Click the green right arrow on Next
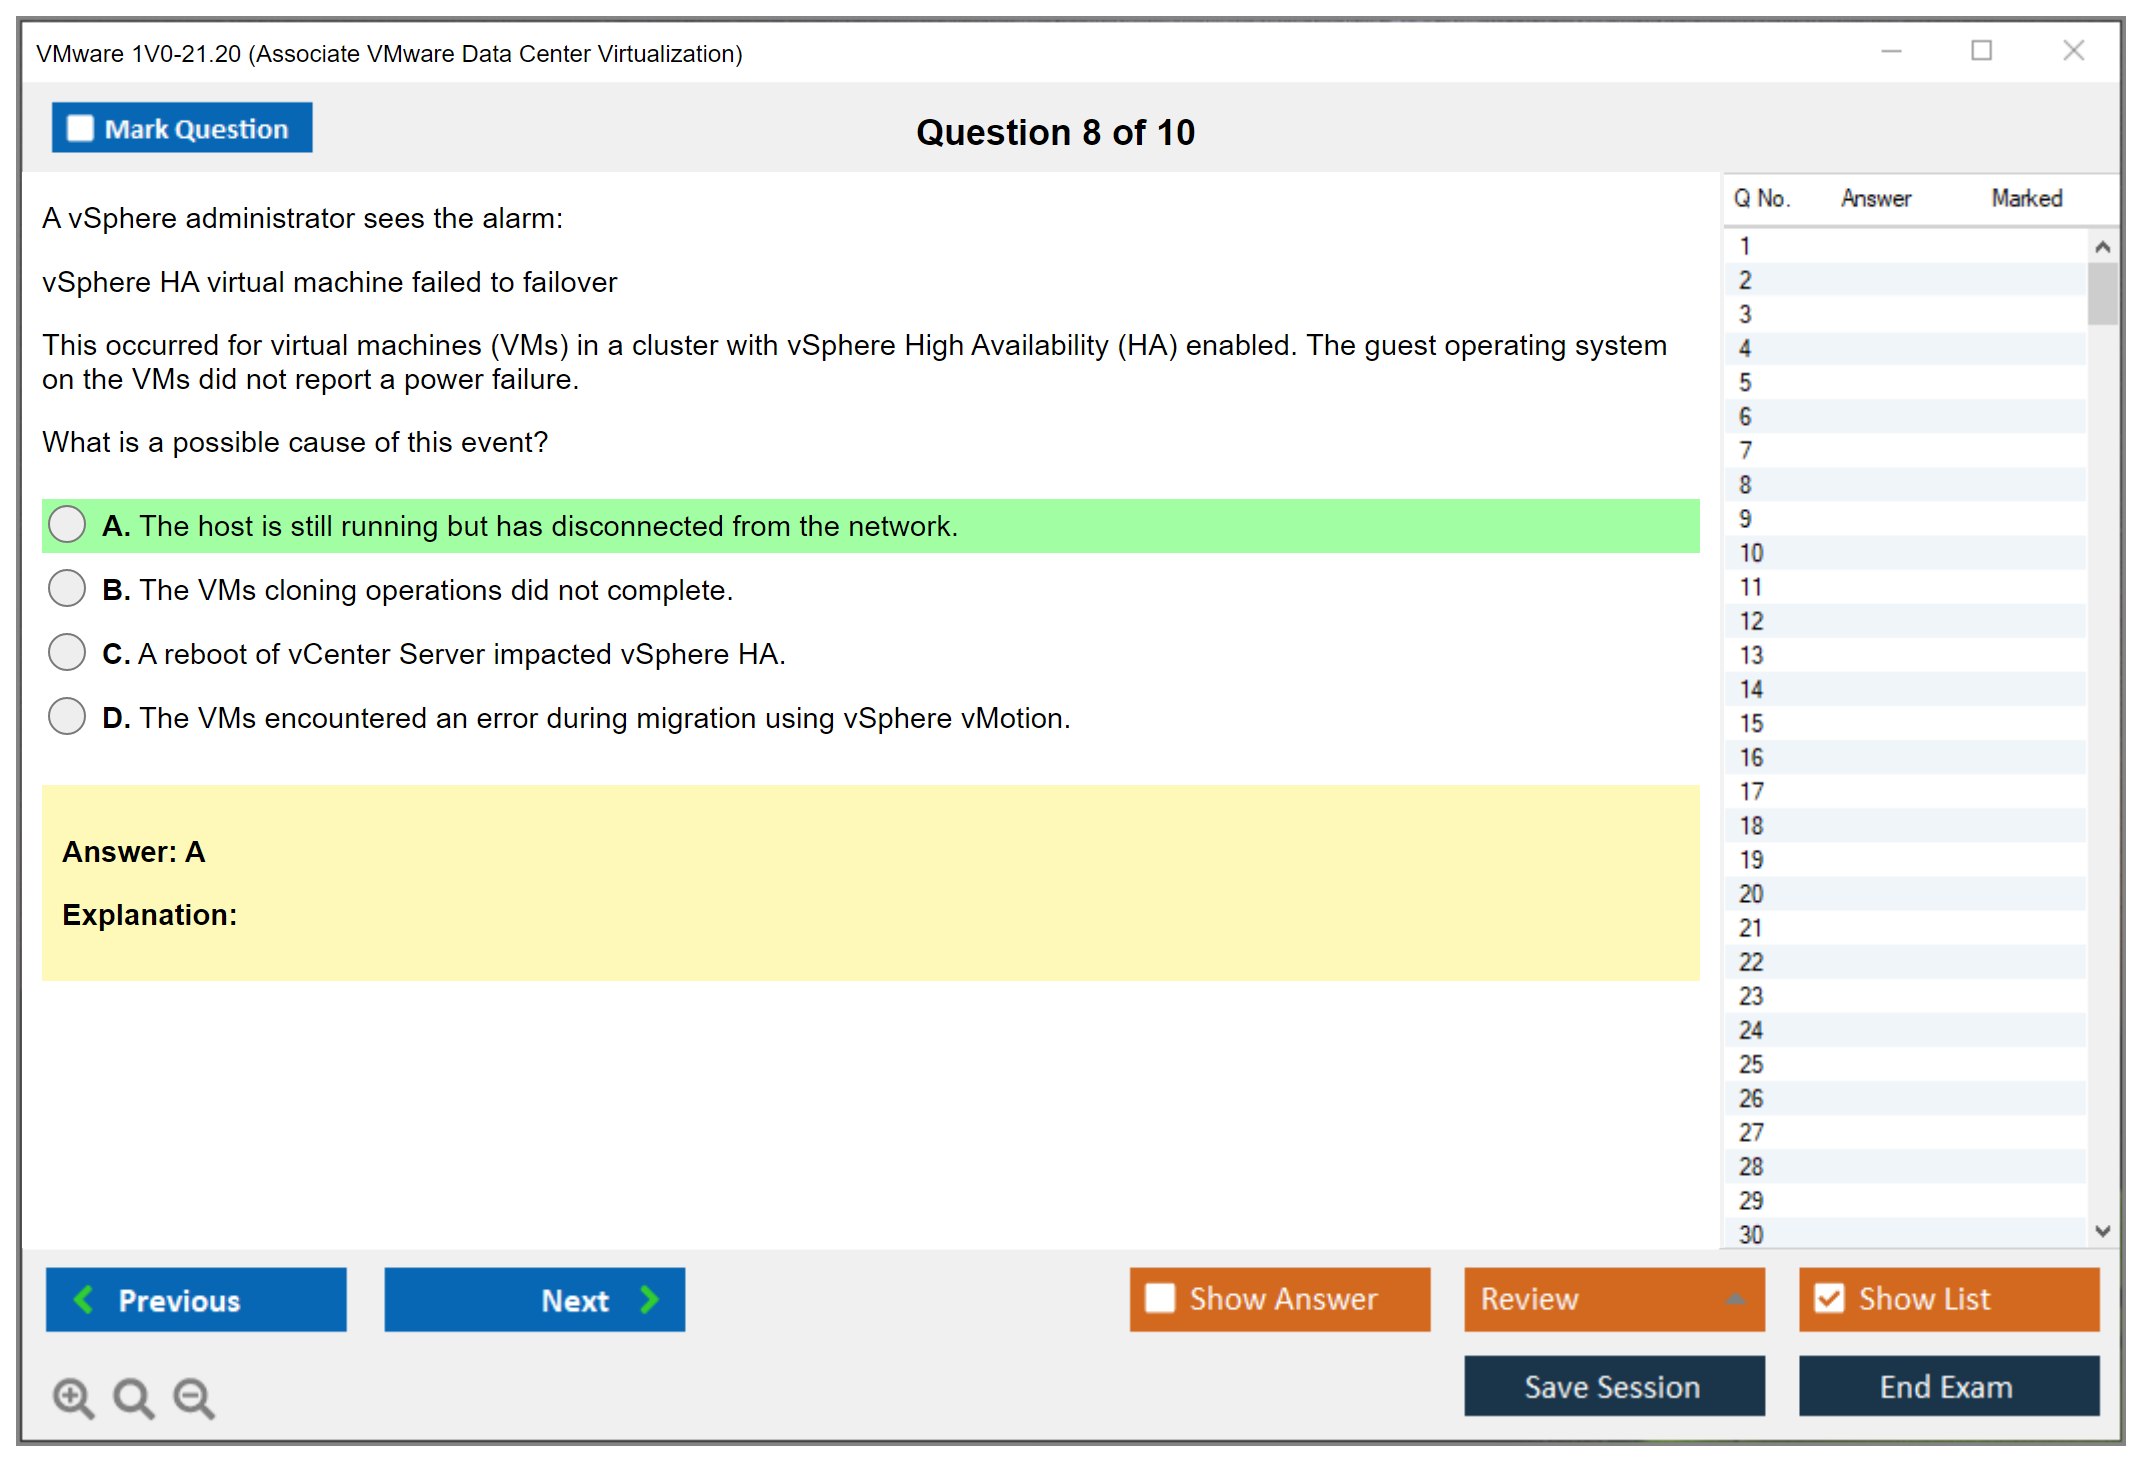2150x1470 pixels. point(650,1299)
